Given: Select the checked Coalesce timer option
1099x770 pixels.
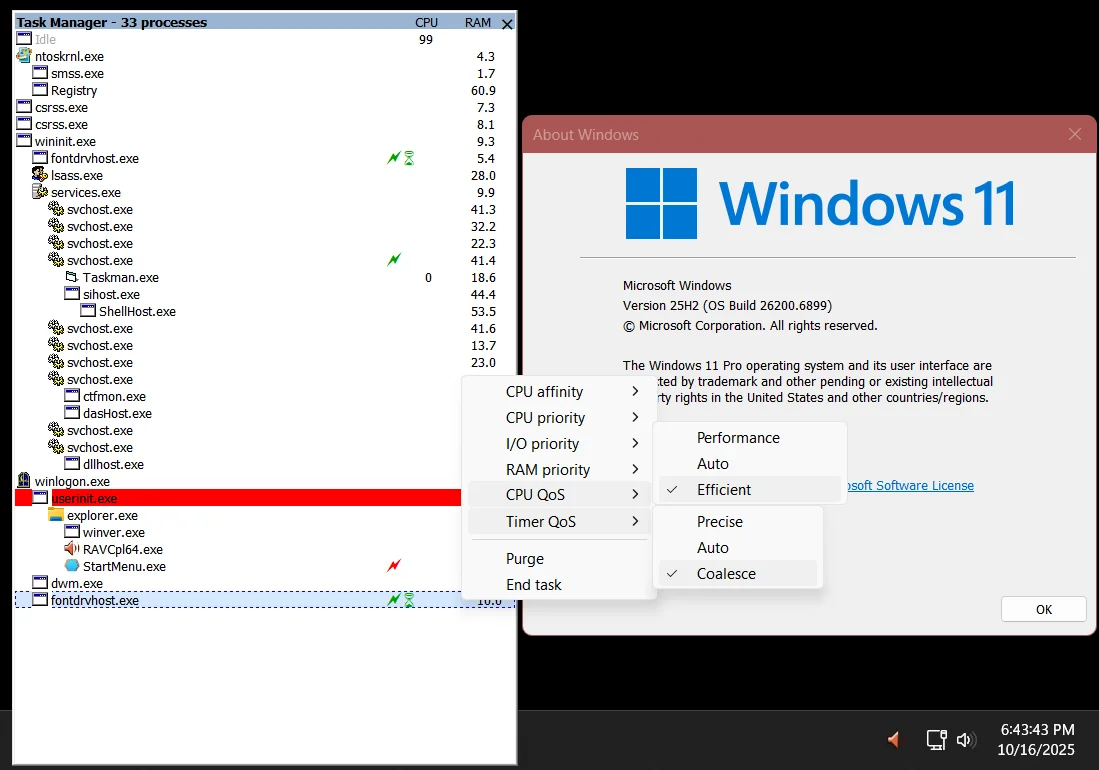Looking at the screenshot, I should click(x=737, y=574).
